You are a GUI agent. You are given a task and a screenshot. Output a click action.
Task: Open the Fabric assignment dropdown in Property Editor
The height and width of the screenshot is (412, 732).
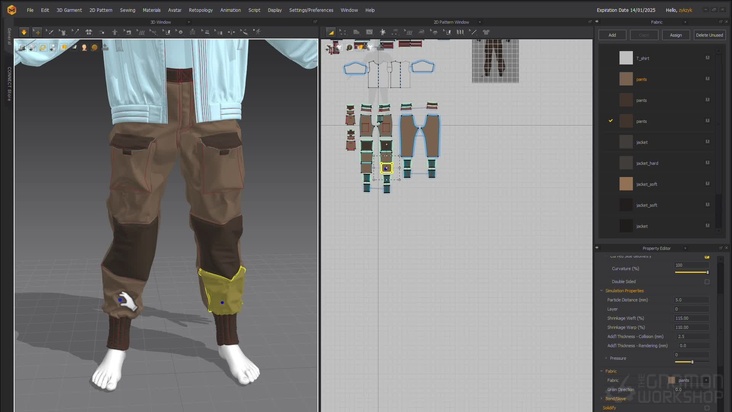click(706, 380)
